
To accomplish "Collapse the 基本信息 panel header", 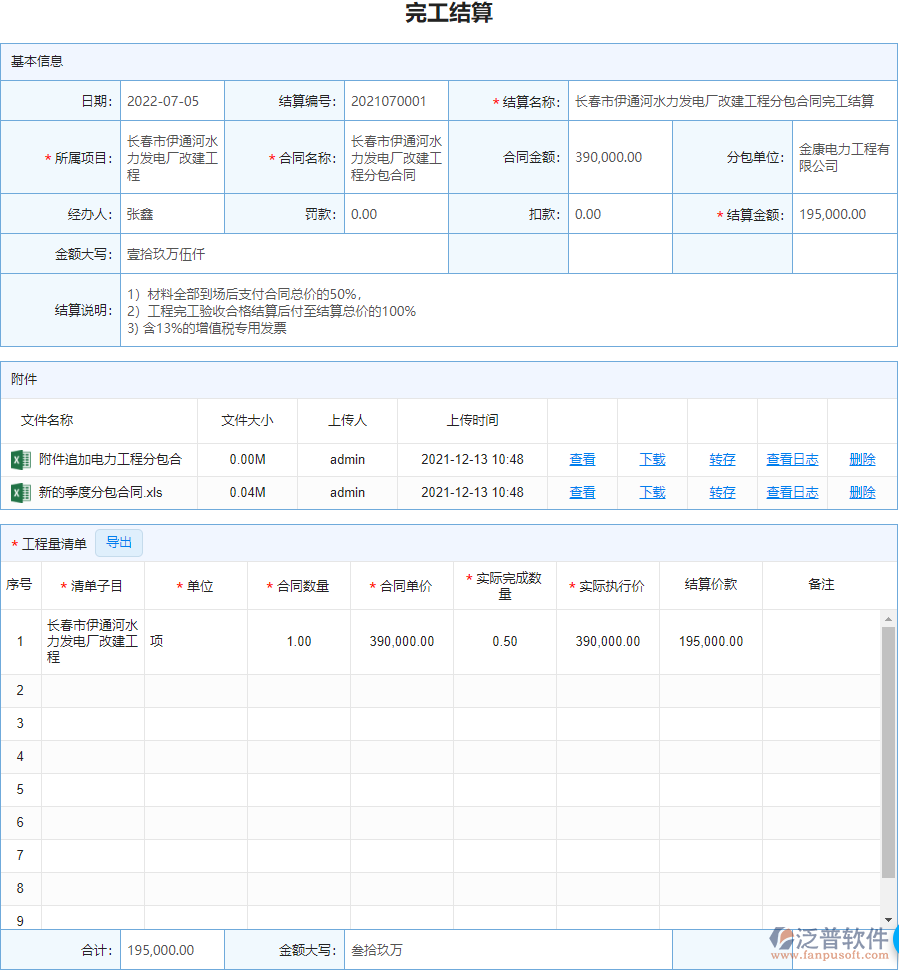I will point(38,62).
